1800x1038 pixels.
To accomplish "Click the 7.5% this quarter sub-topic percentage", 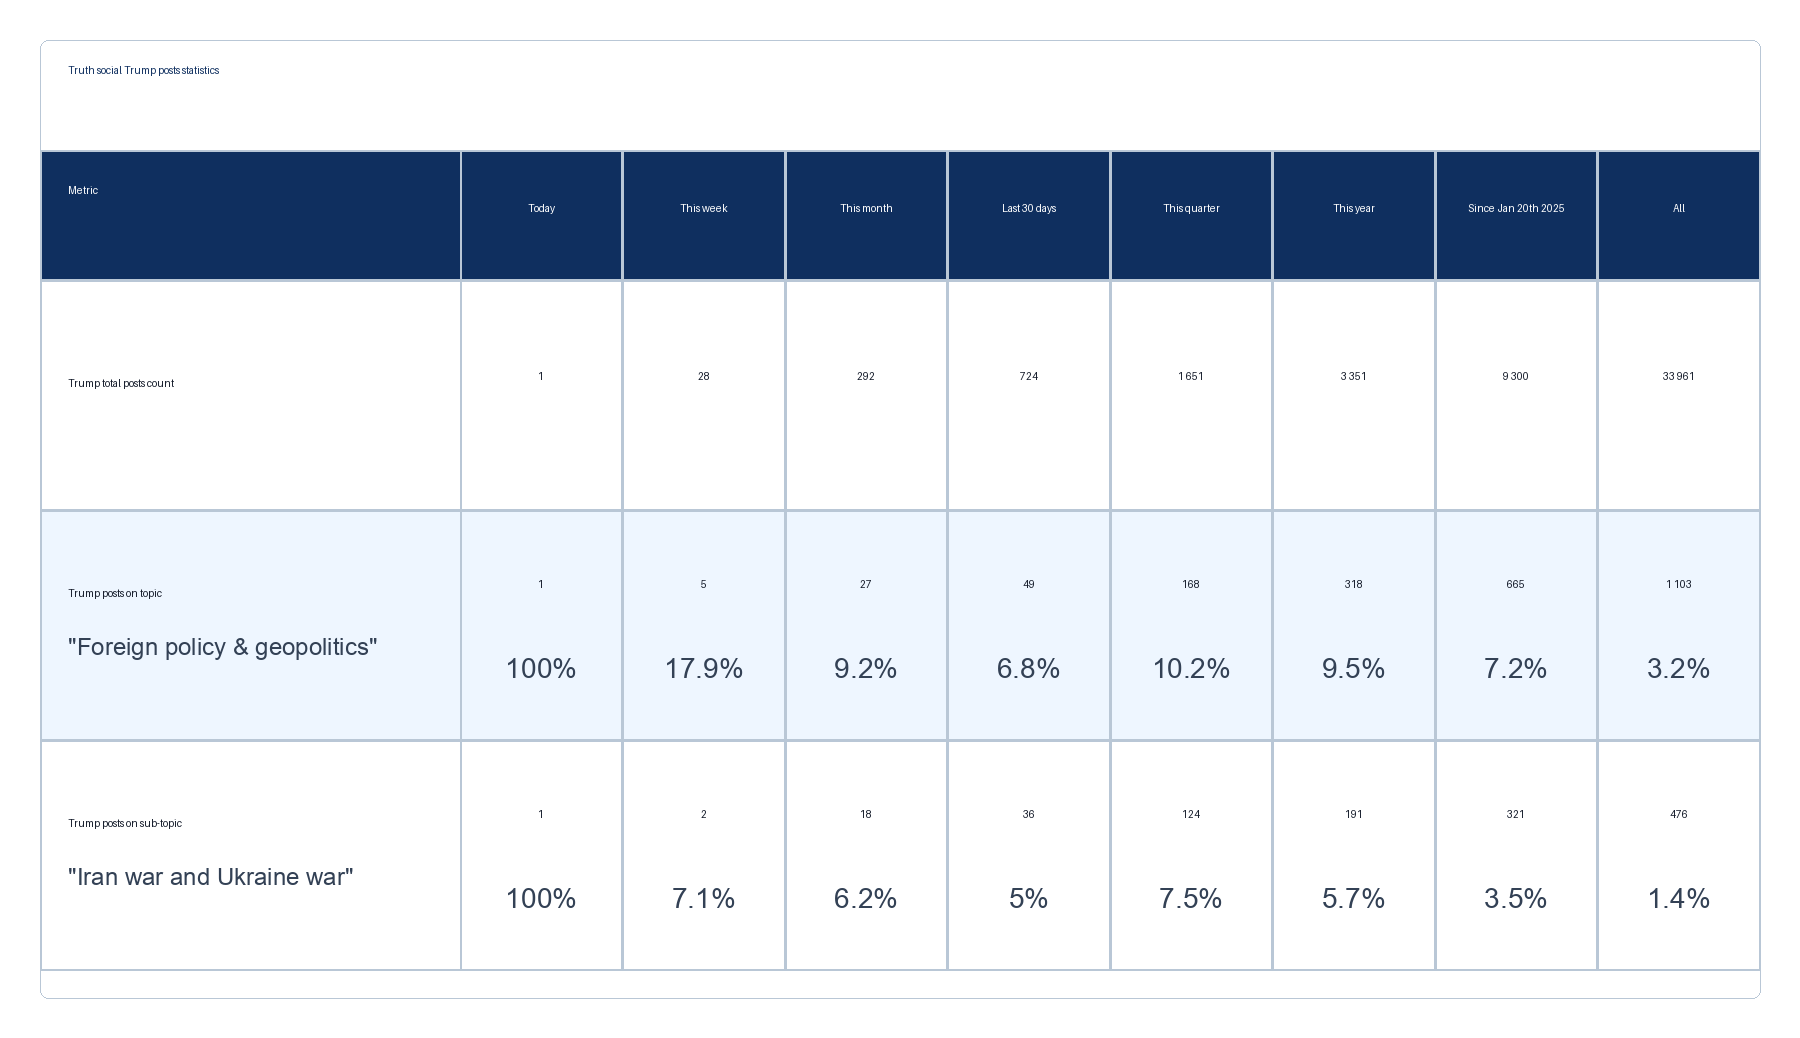I will point(1191,898).
